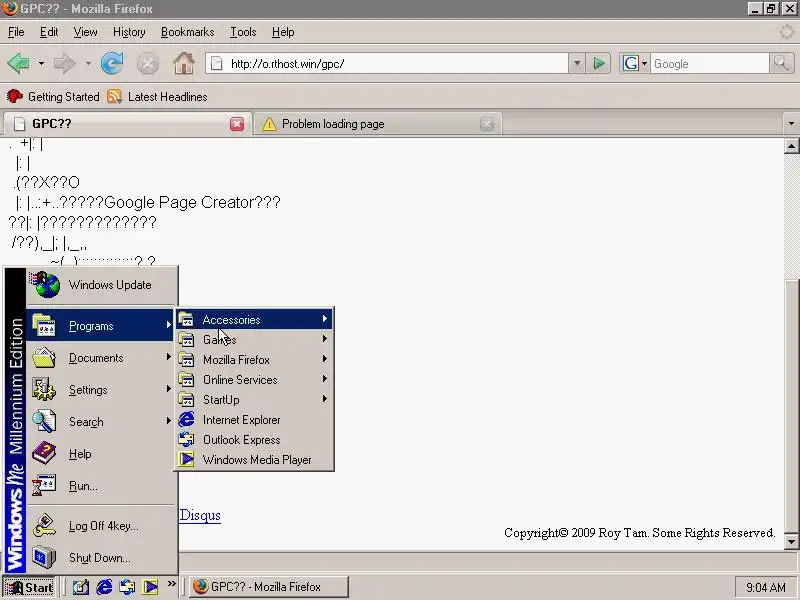The height and width of the screenshot is (600, 800).
Task: Switch to Problem loading page tab
Action: coord(378,124)
